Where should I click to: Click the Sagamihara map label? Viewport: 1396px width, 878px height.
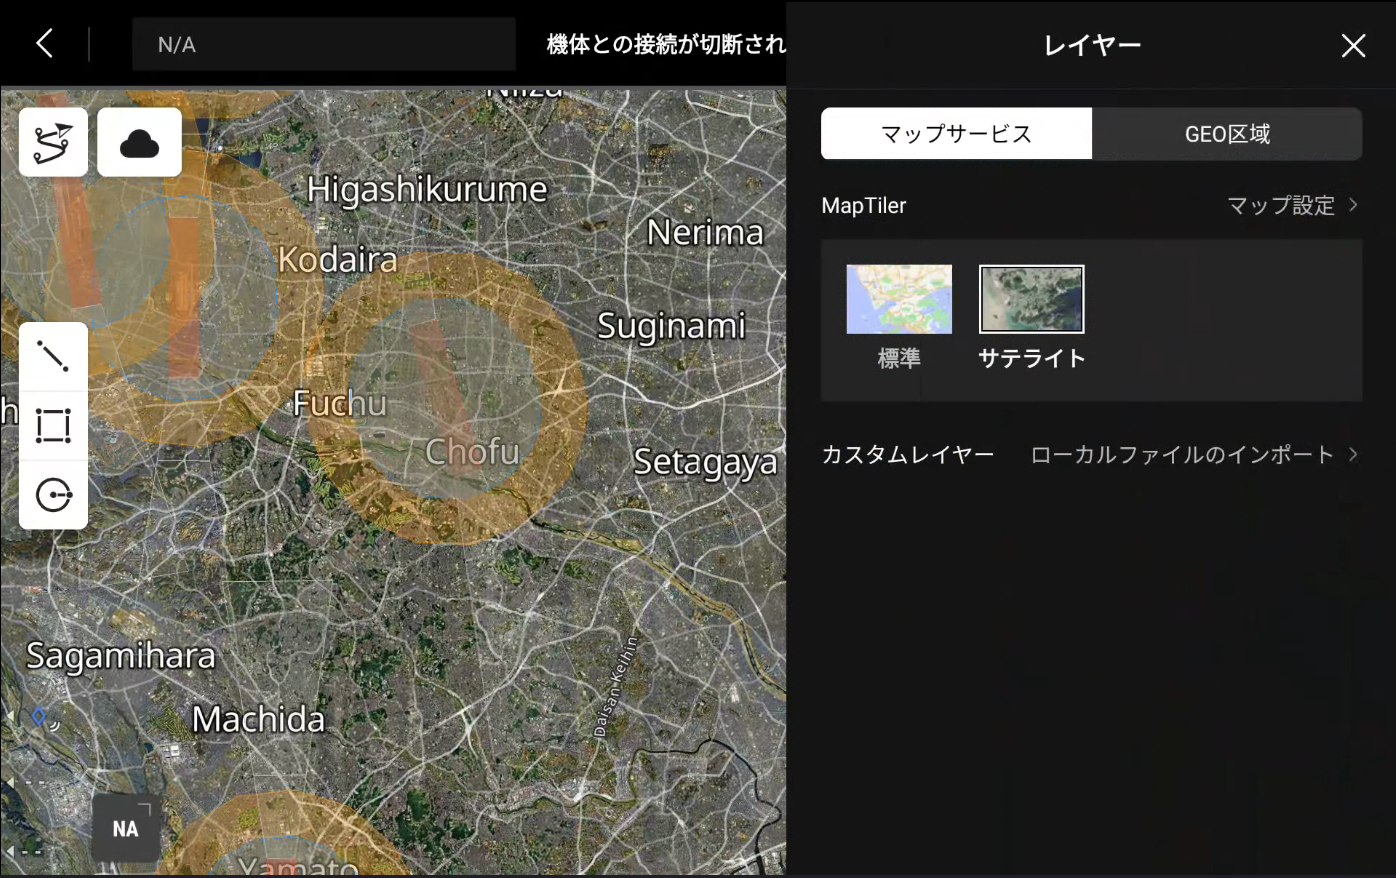(x=120, y=657)
